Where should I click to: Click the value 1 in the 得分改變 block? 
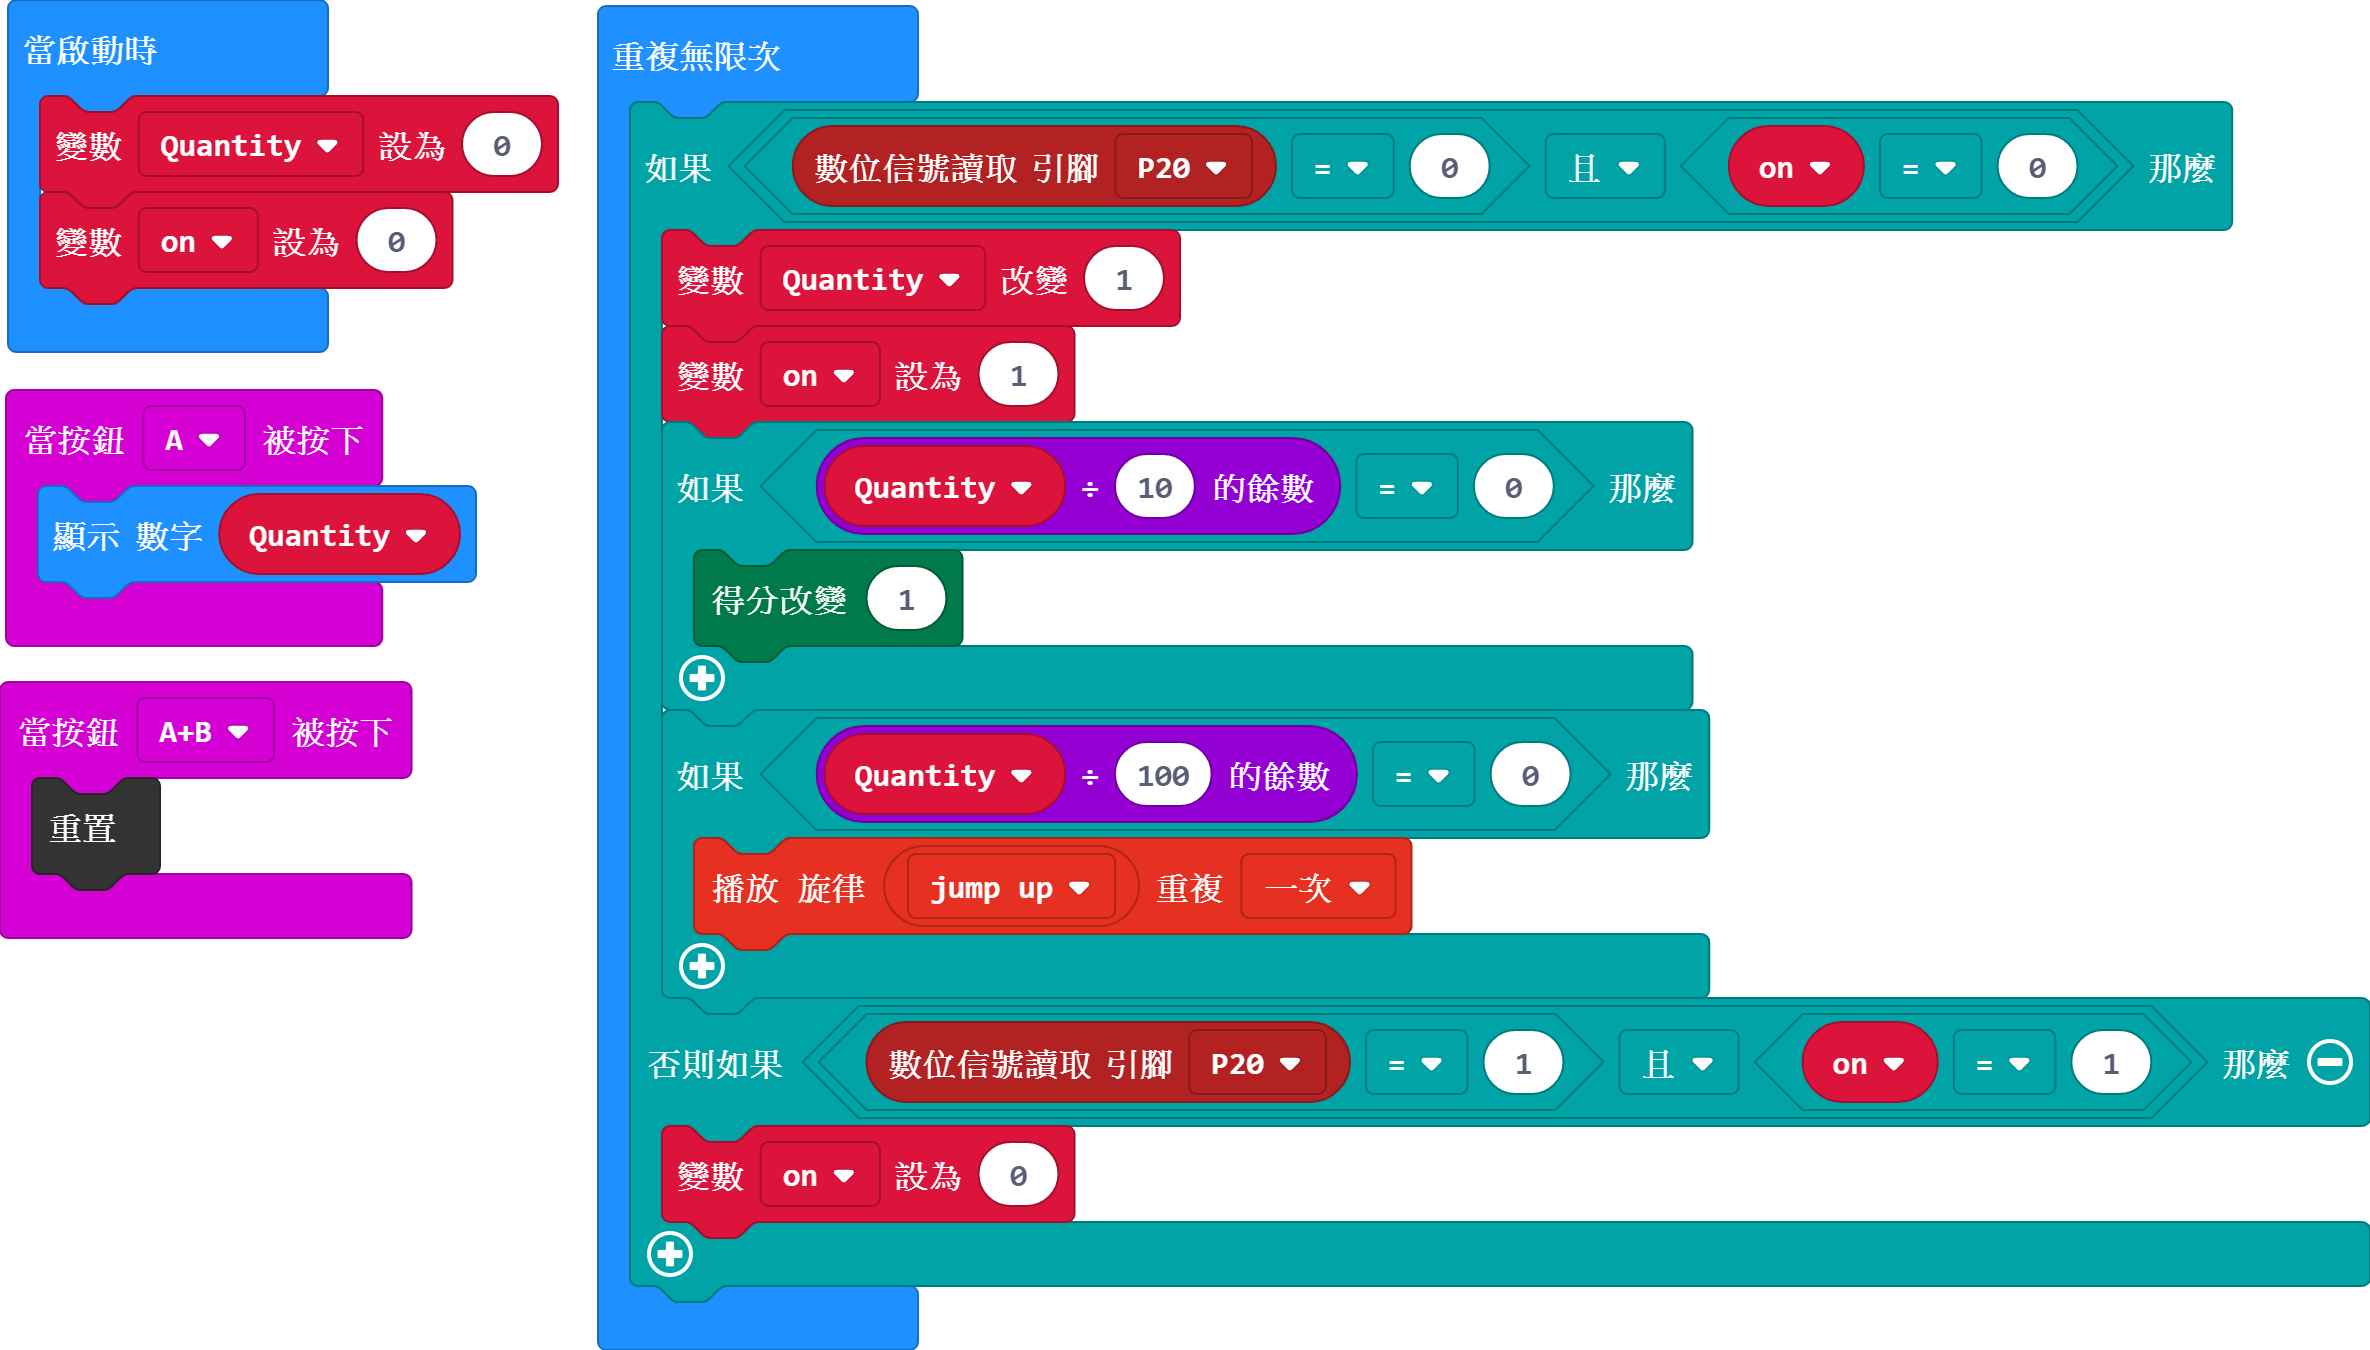pos(906,599)
